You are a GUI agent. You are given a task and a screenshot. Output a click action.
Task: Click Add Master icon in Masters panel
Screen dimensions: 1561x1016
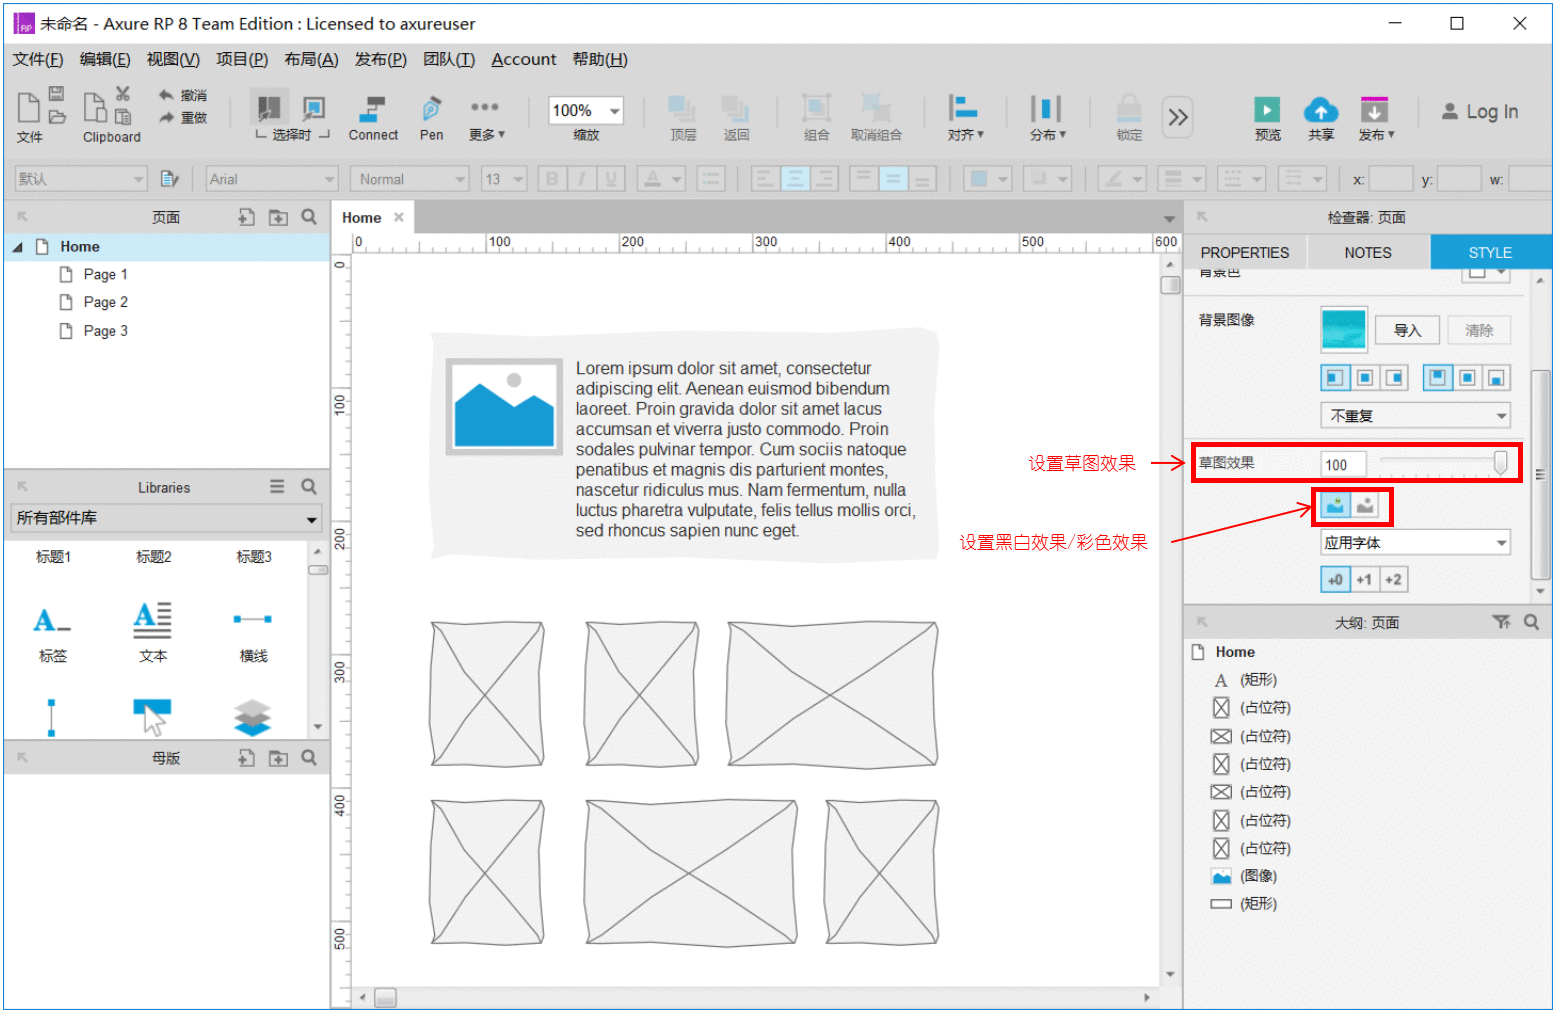point(246,758)
